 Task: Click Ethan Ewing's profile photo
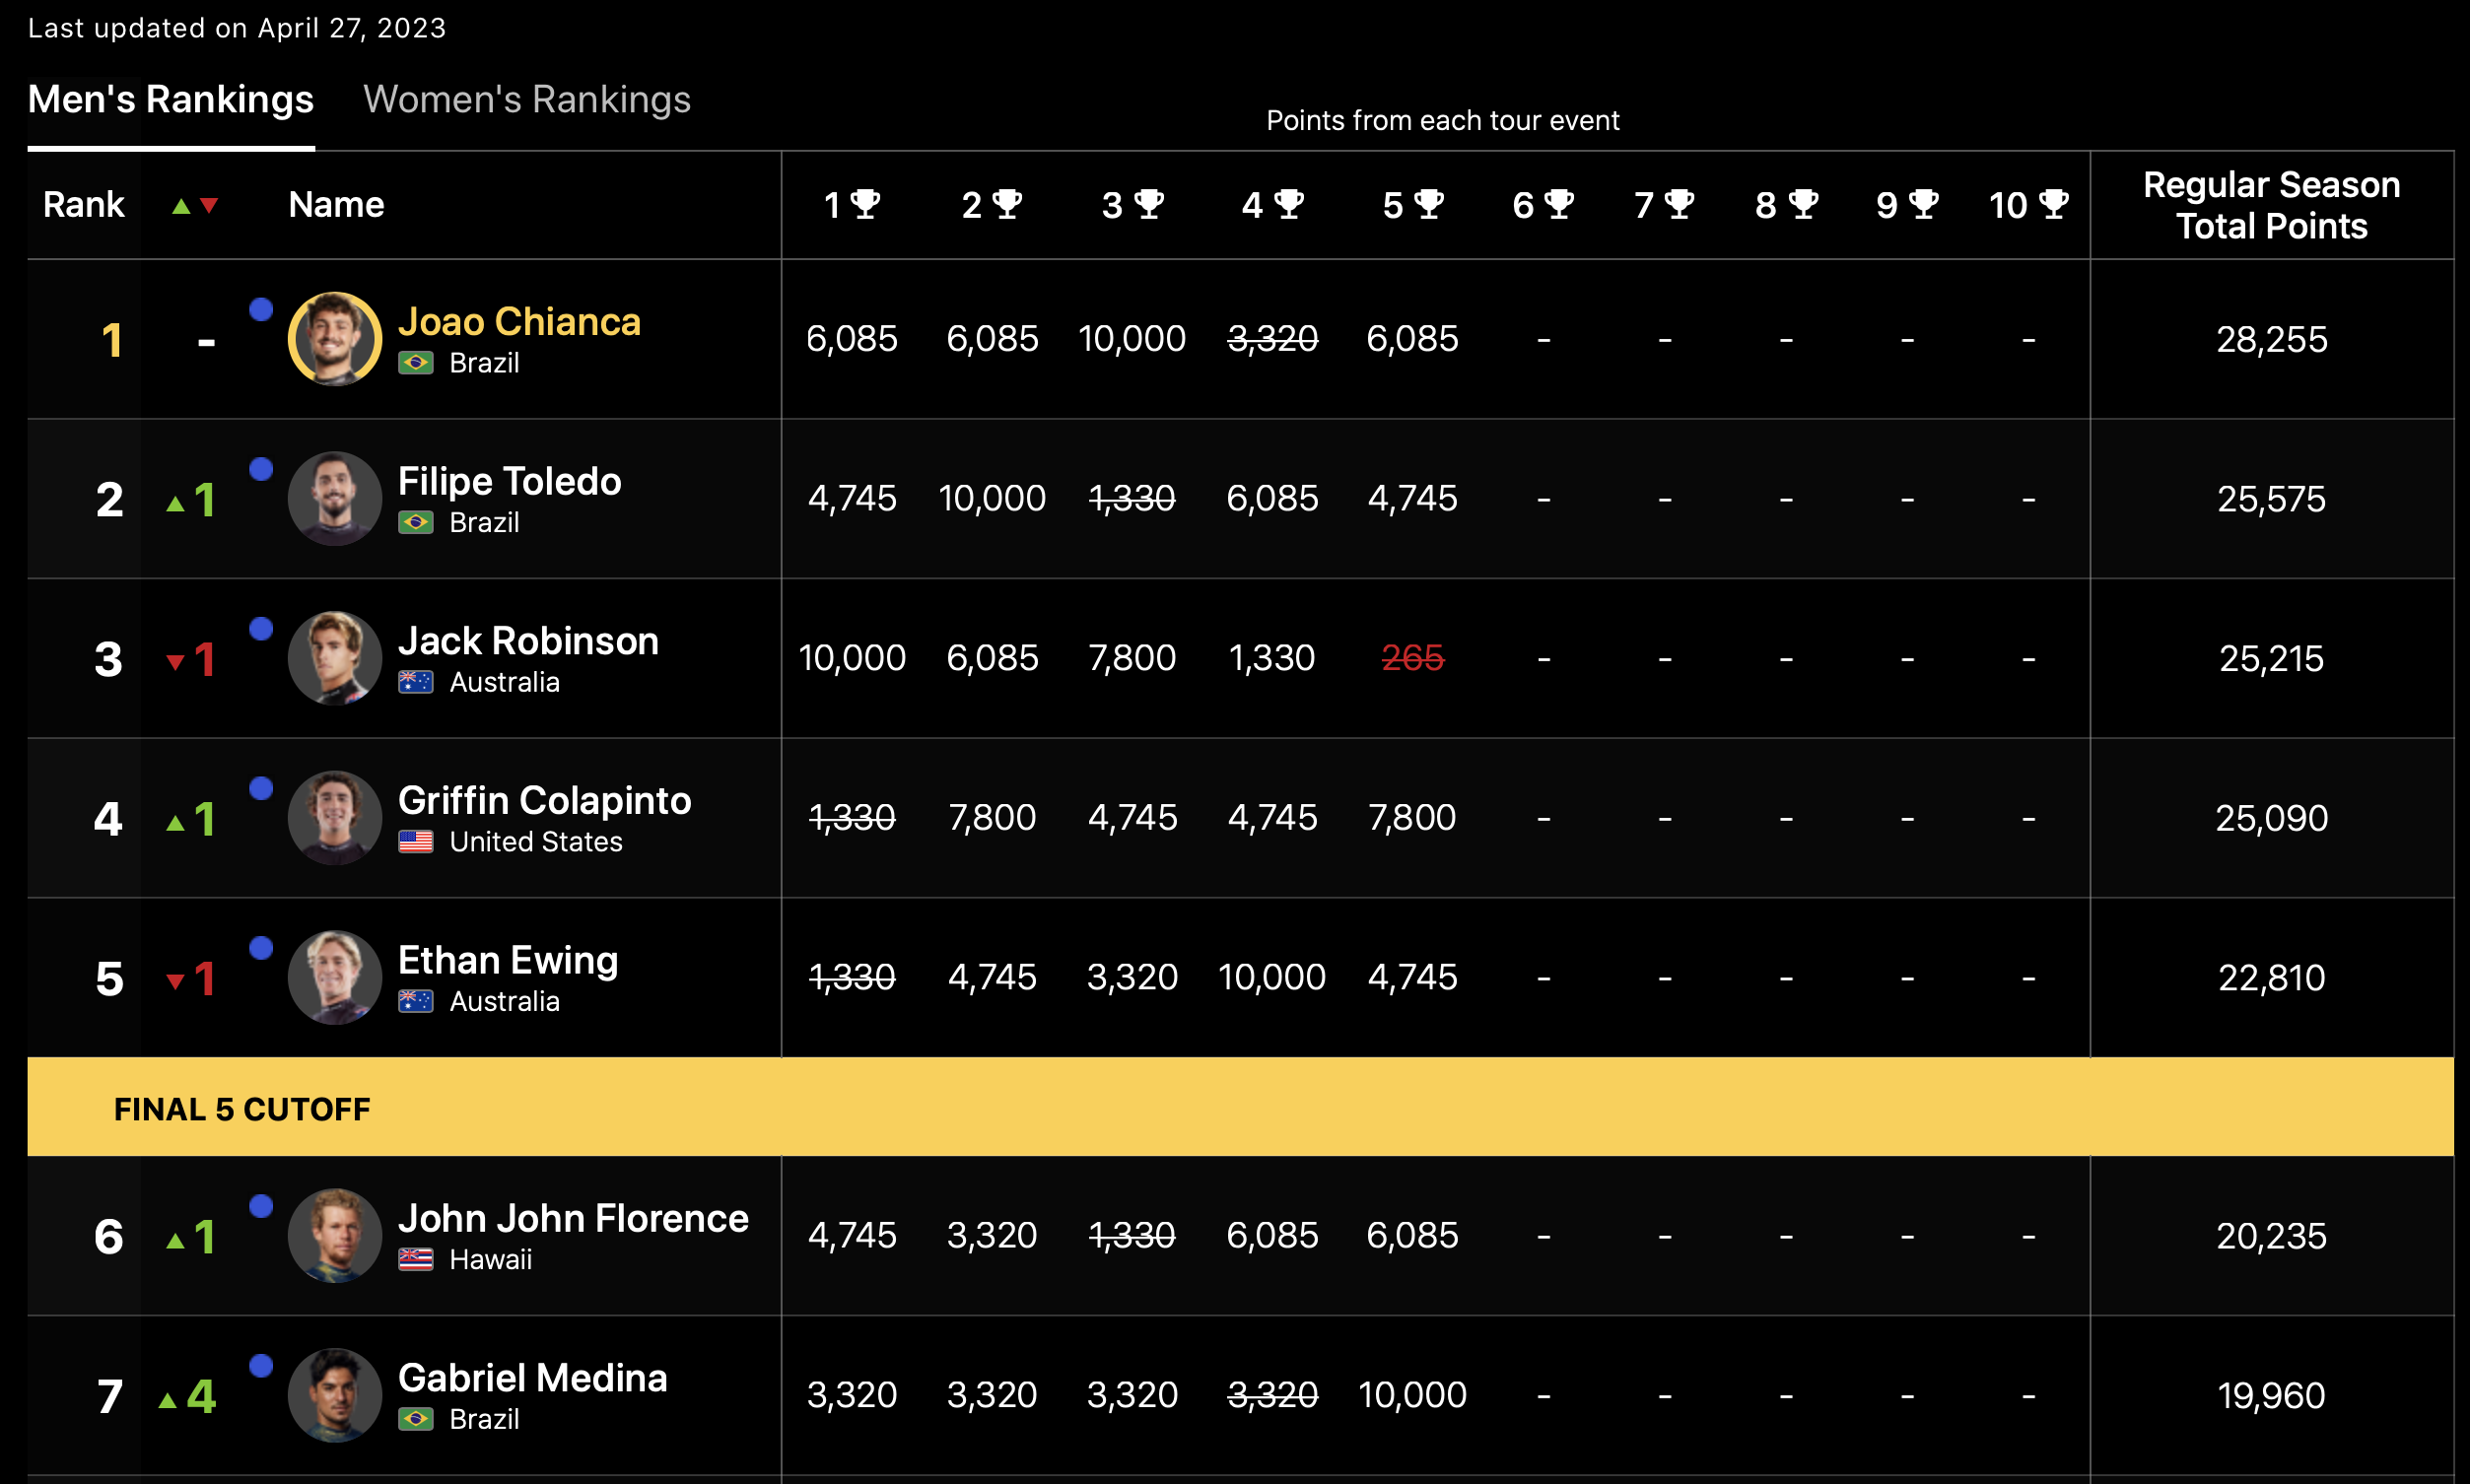click(x=335, y=978)
